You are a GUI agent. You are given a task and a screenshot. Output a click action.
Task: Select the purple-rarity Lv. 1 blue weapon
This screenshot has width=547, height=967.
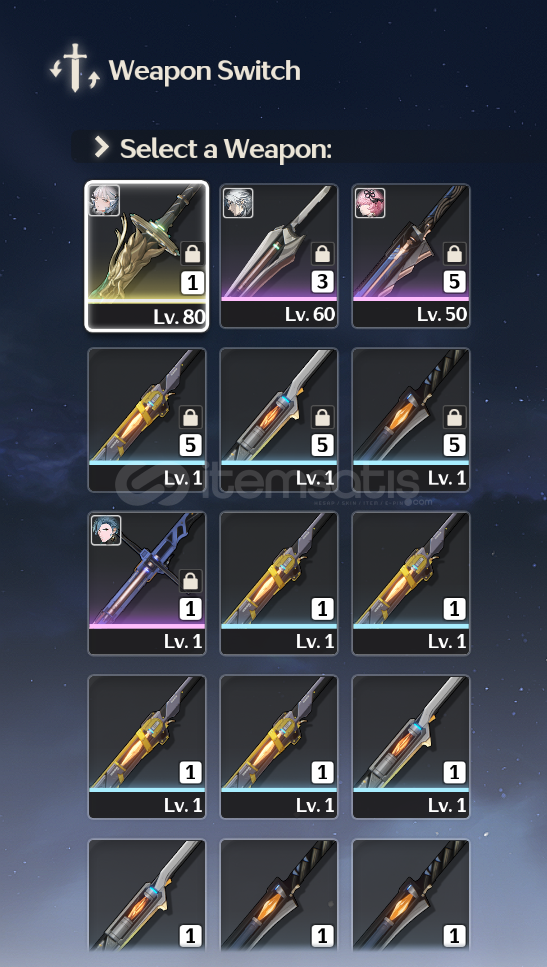pyautogui.click(x=147, y=583)
